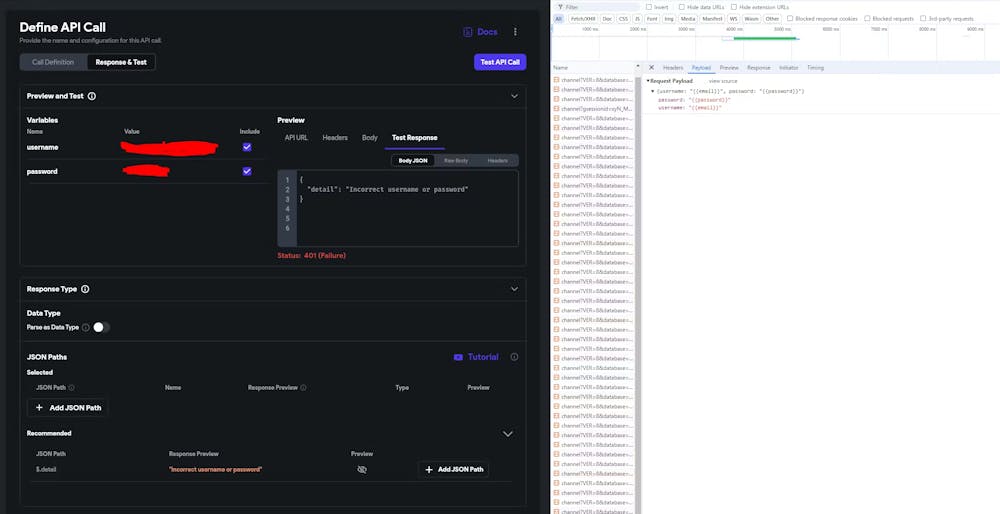1000x514 pixels.
Task: Open the Headers tab next to API URL
Action: click(335, 138)
